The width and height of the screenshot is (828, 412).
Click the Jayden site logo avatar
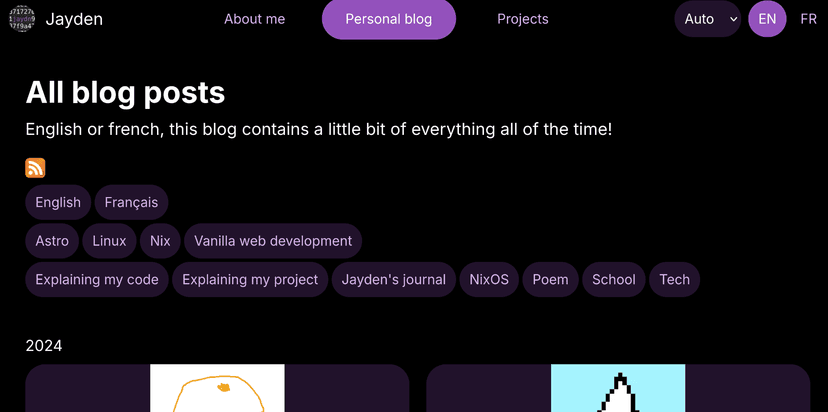pos(21,19)
